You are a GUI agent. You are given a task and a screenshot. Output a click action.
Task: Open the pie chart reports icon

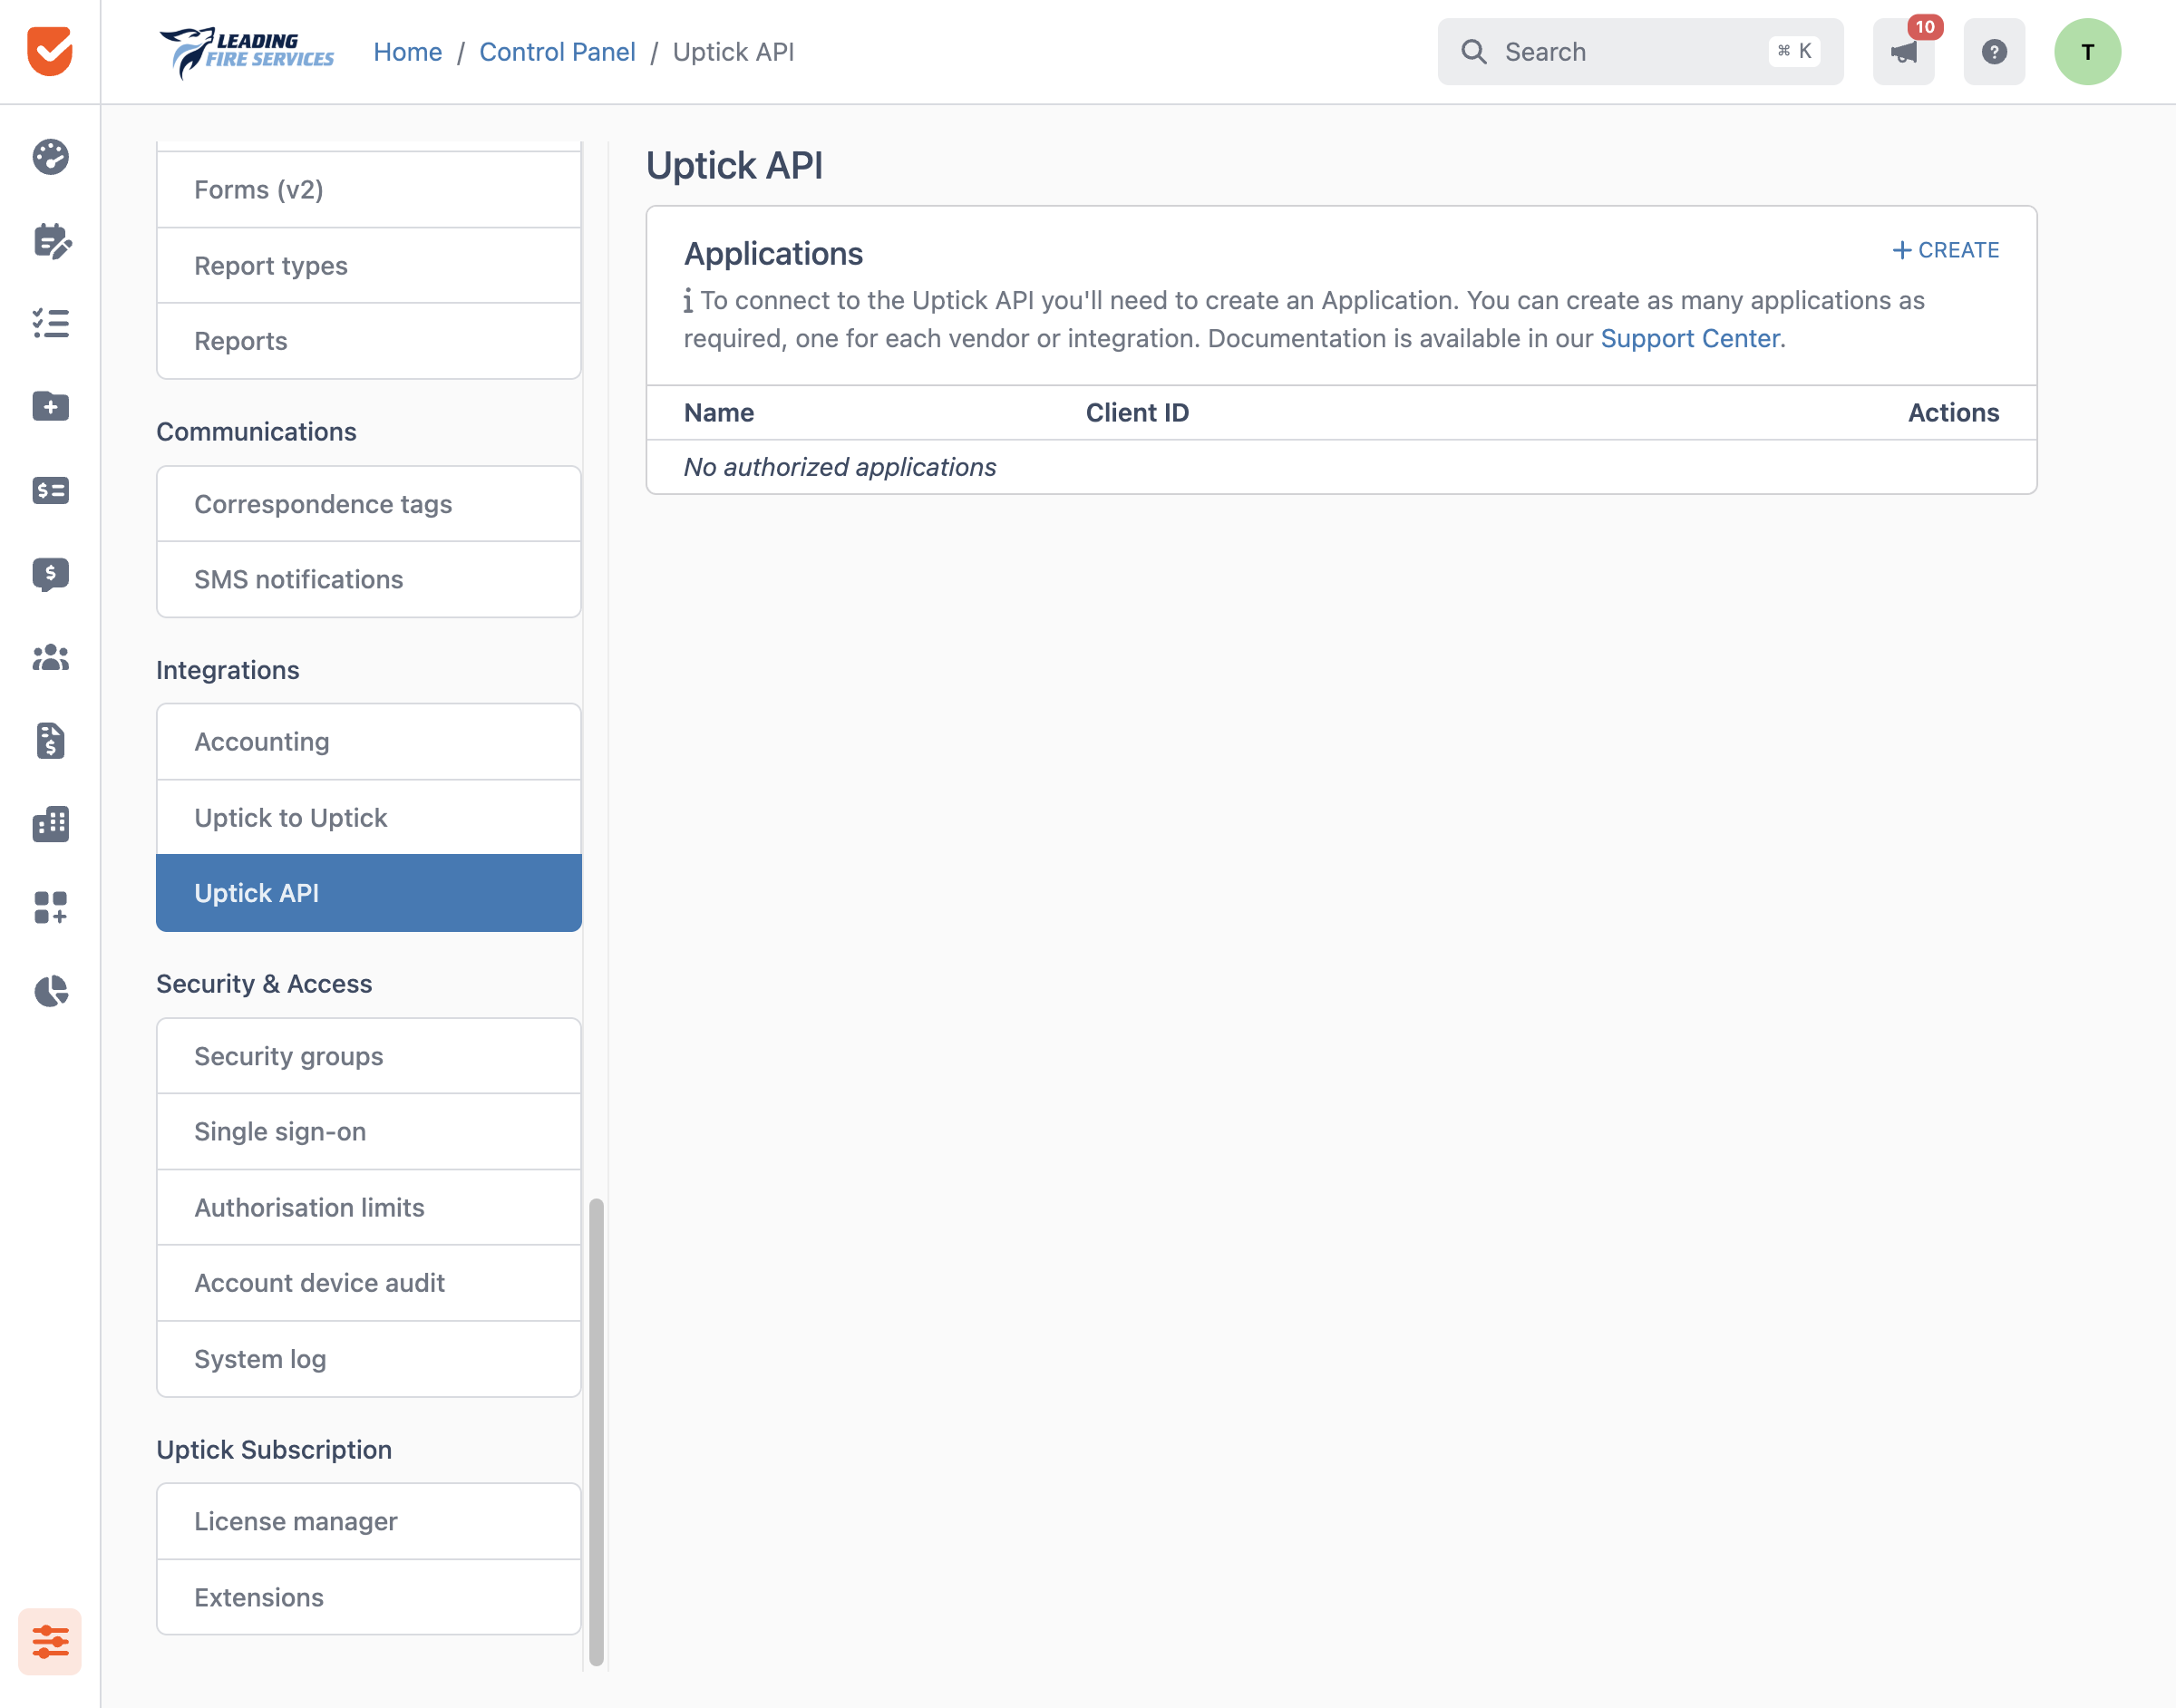point(50,990)
